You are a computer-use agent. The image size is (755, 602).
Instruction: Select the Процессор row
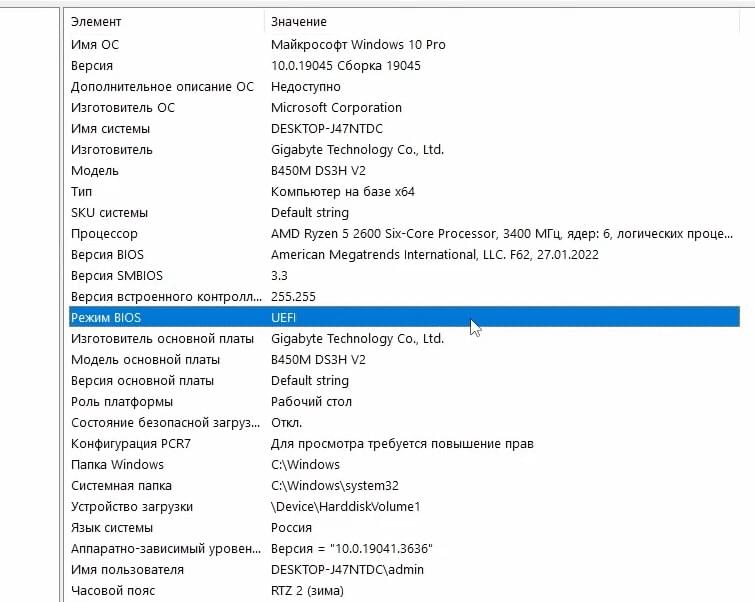pos(404,234)
